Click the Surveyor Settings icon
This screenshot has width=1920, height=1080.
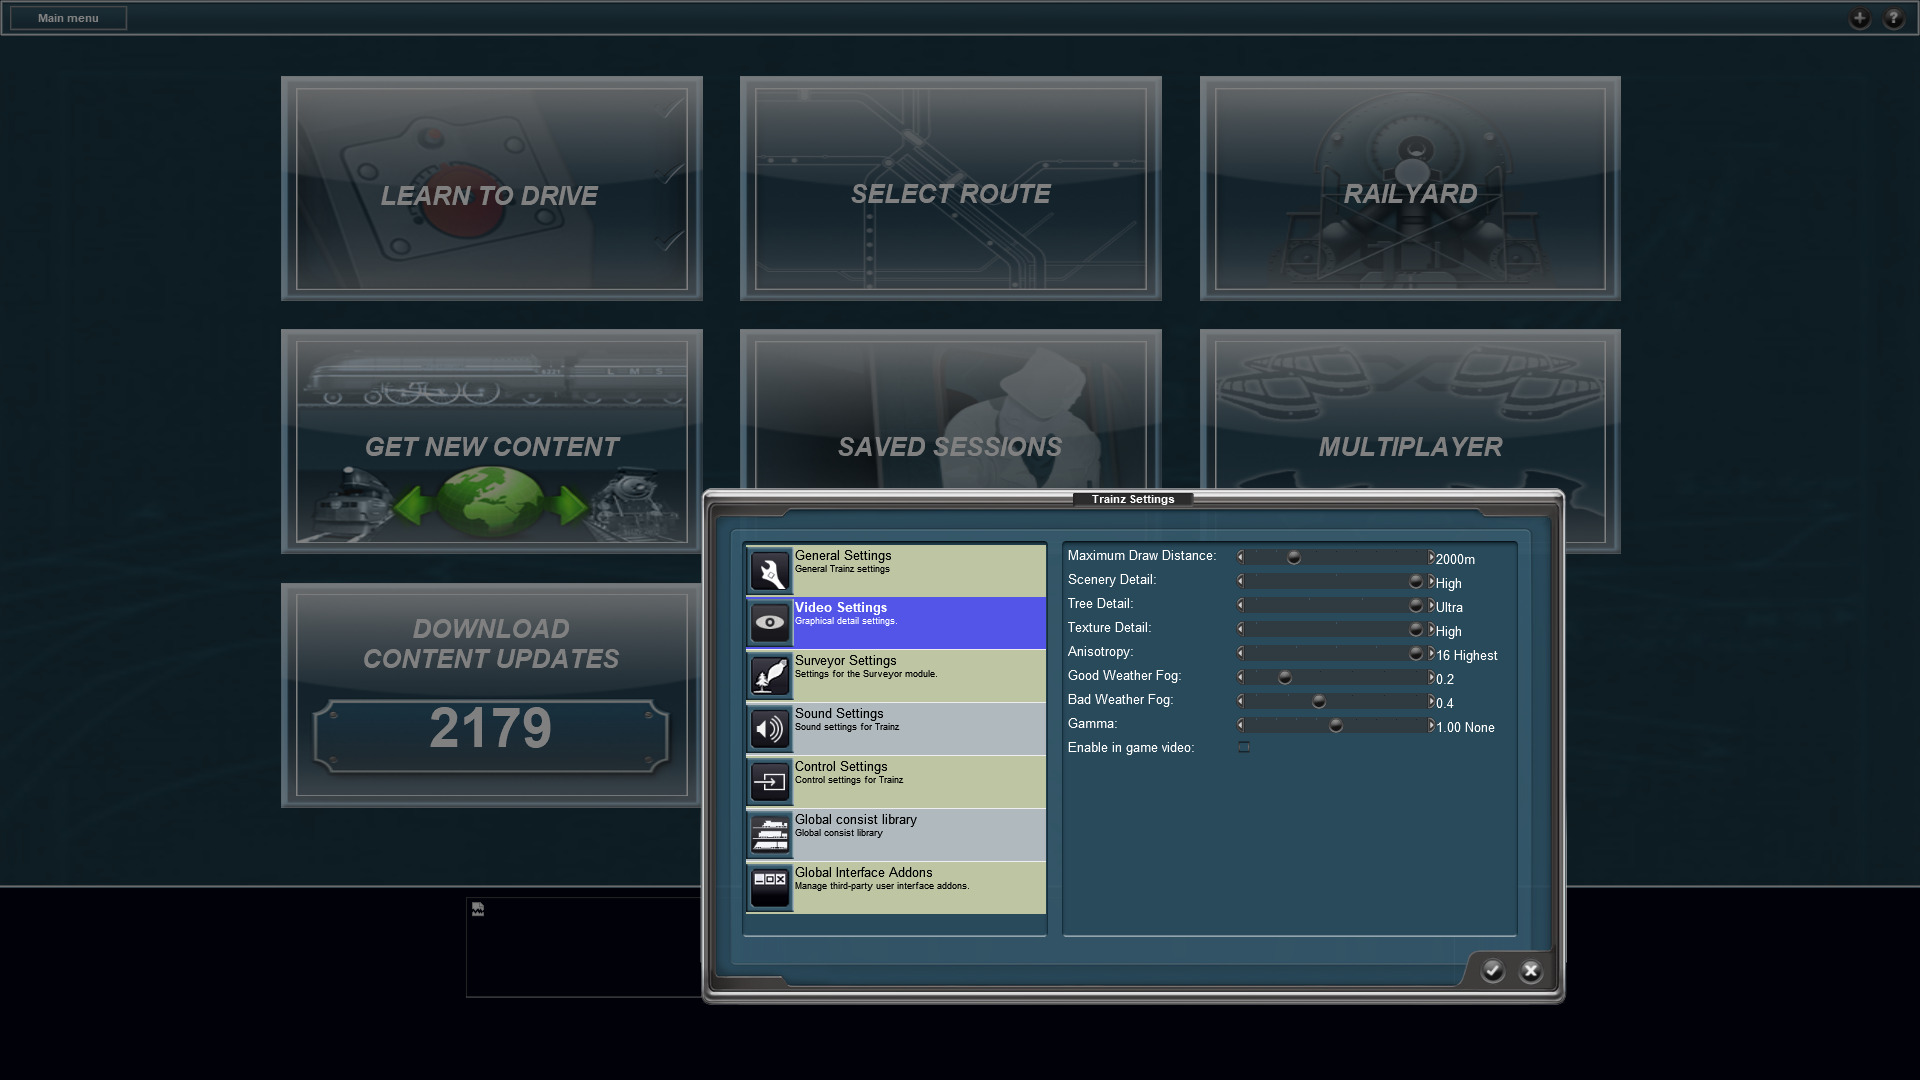coord(770,676)
